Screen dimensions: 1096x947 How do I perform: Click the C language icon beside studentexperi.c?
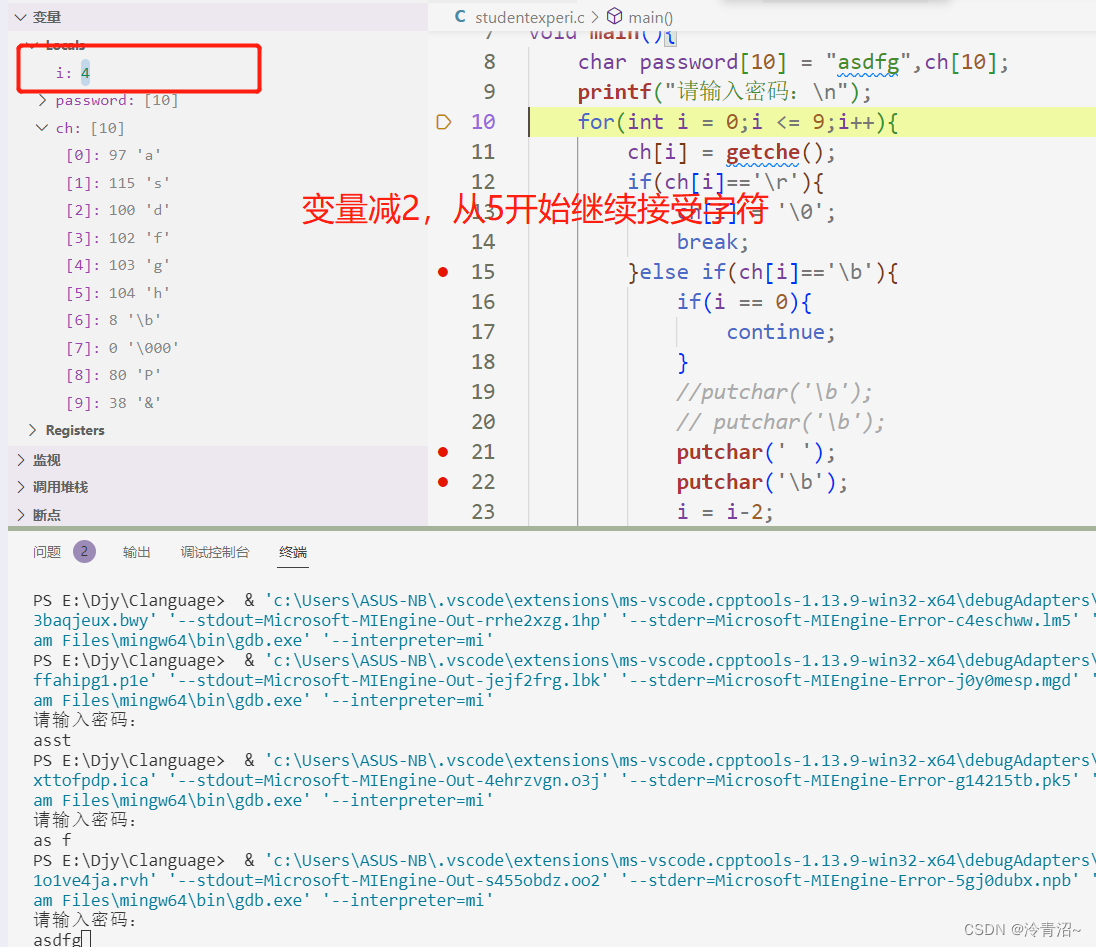click(459, 16)
